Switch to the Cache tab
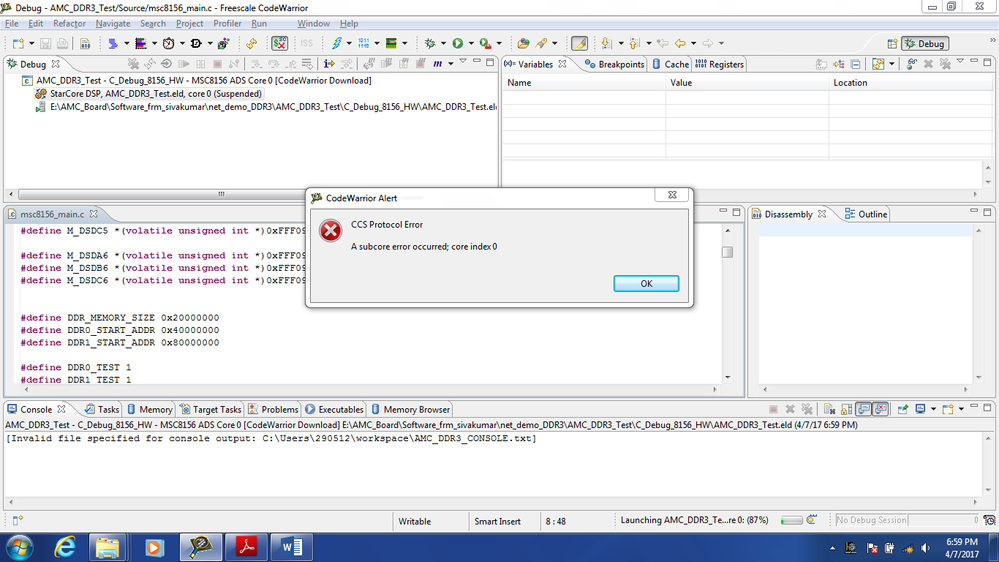Image resolution: width=999 pixels, height=562 pixels. click(x=670, y=64)
